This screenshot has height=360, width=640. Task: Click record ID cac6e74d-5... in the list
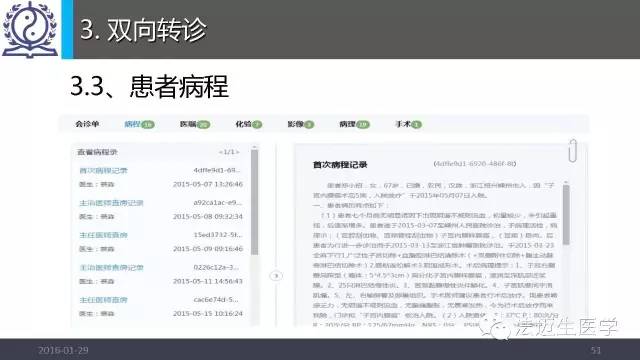pyautogui.click(x=216, y=300)
